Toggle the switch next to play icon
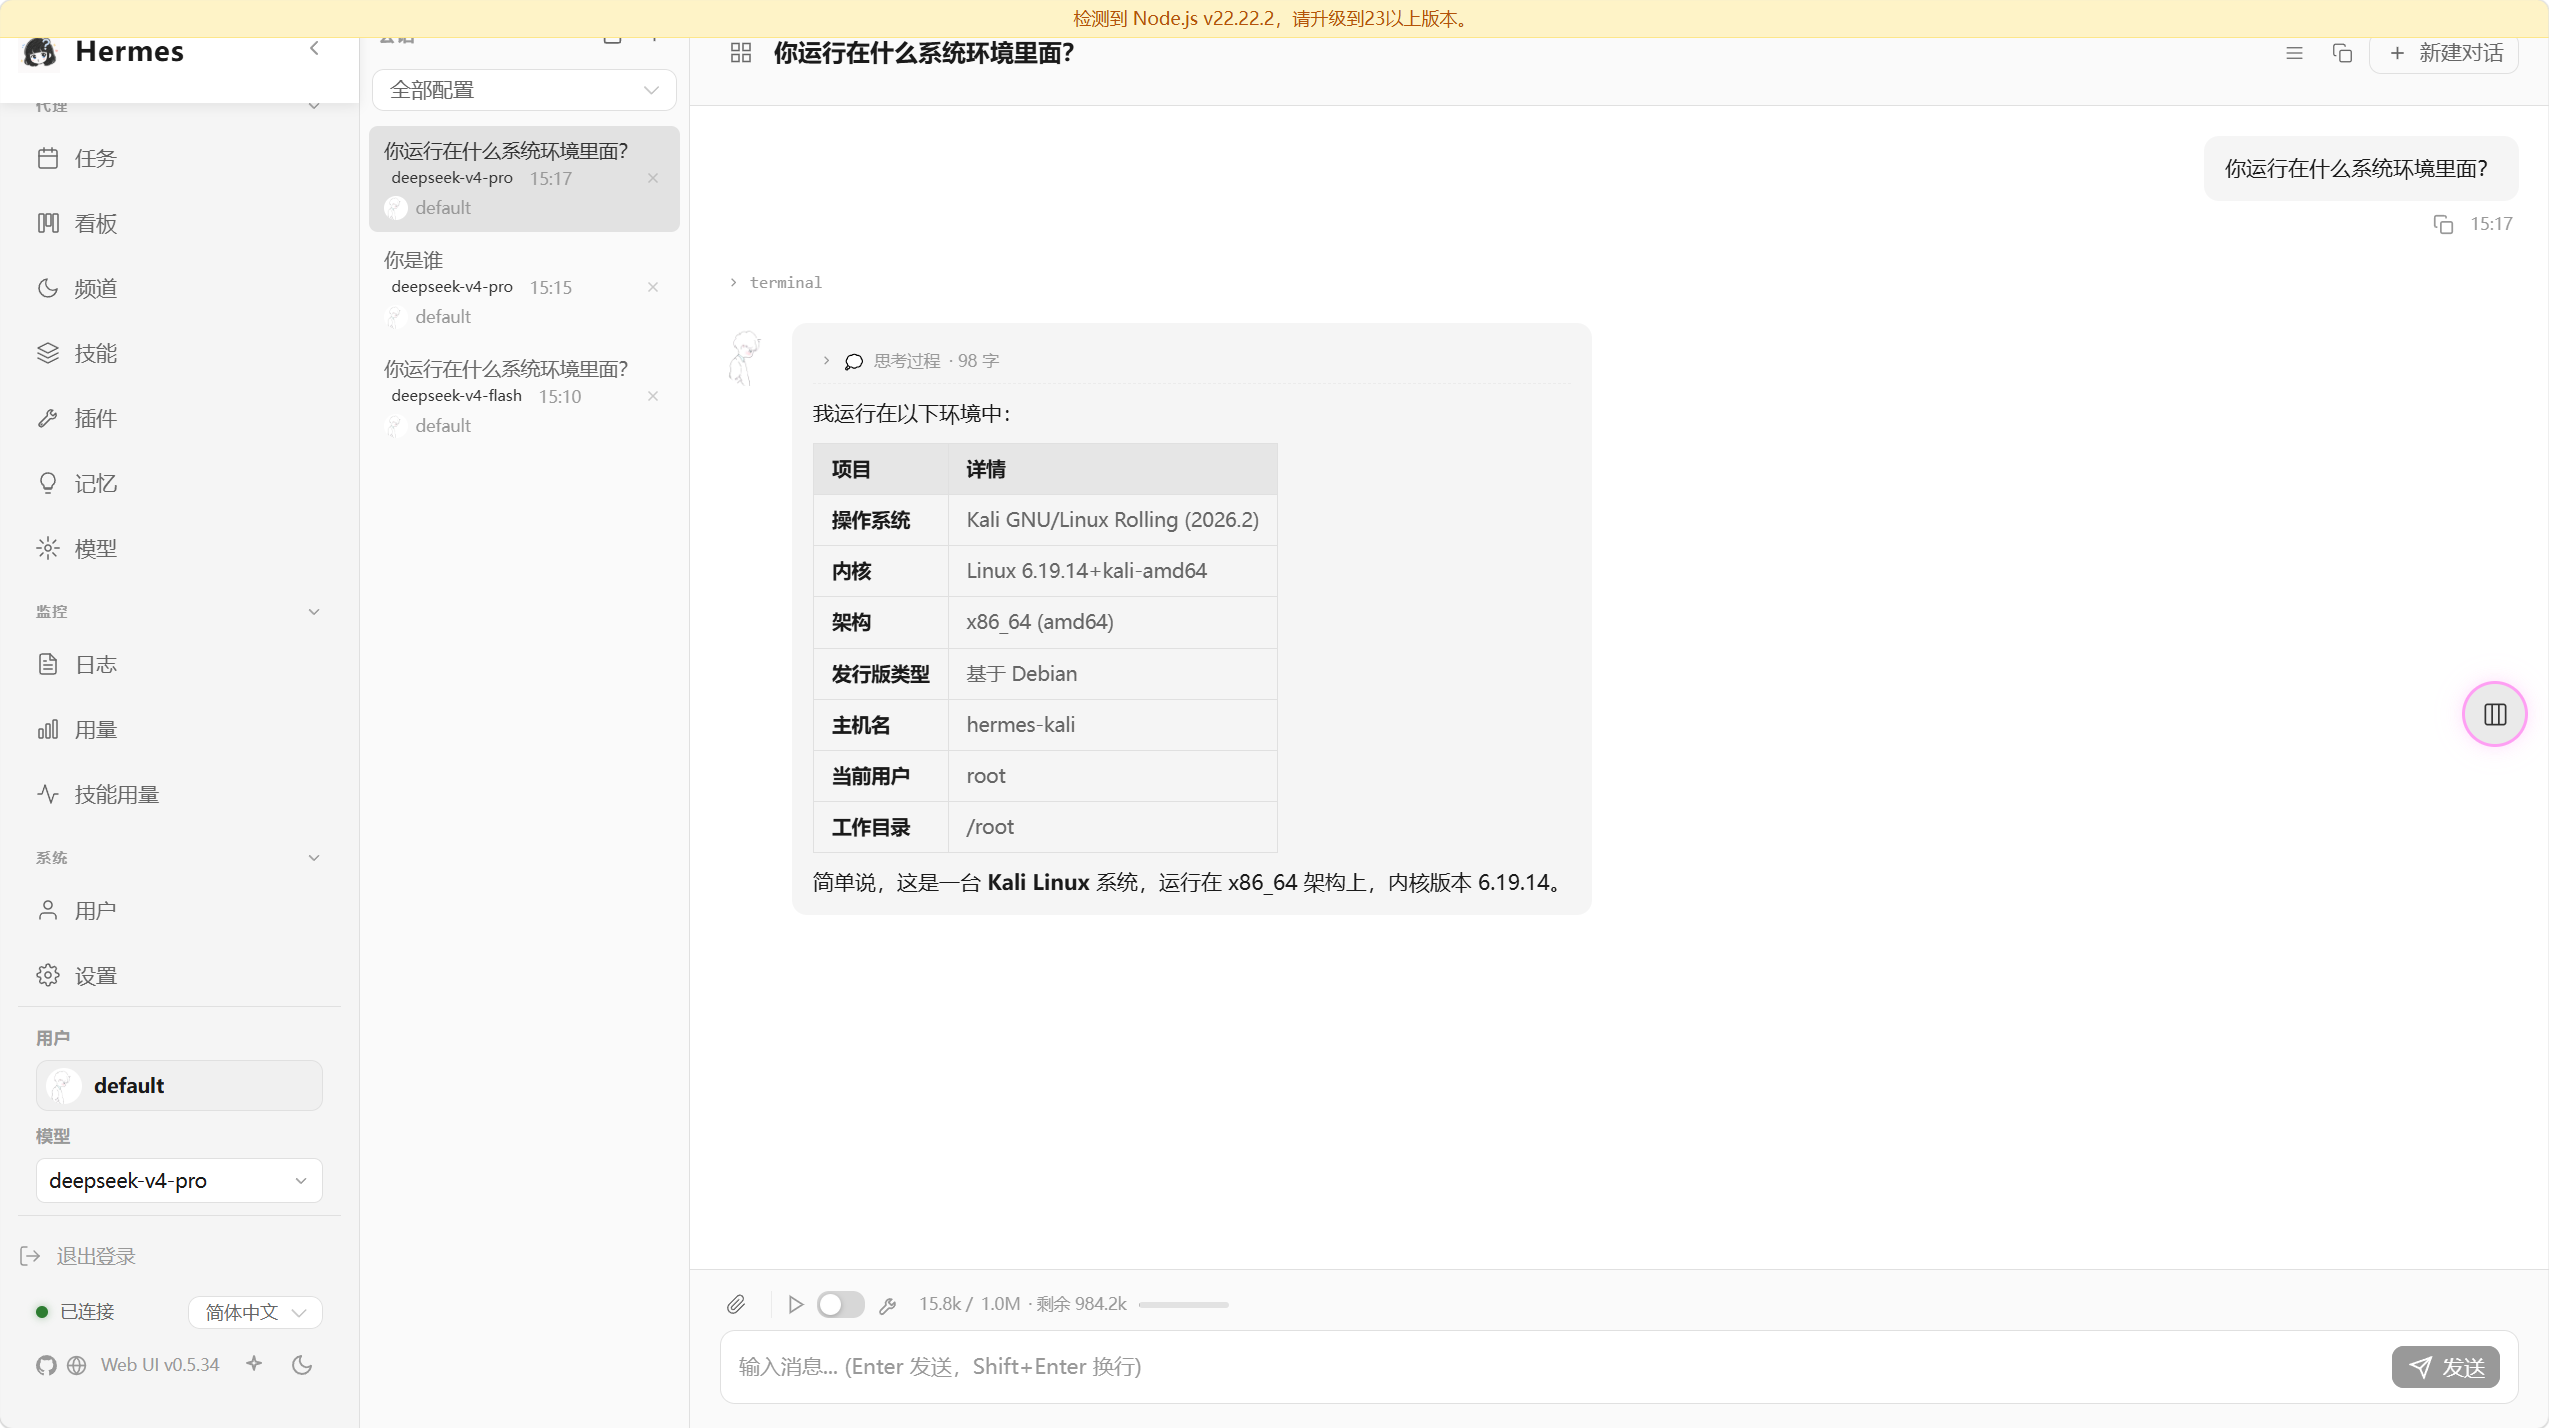Screen dimensions: 2549x1428 [840, 1304]
